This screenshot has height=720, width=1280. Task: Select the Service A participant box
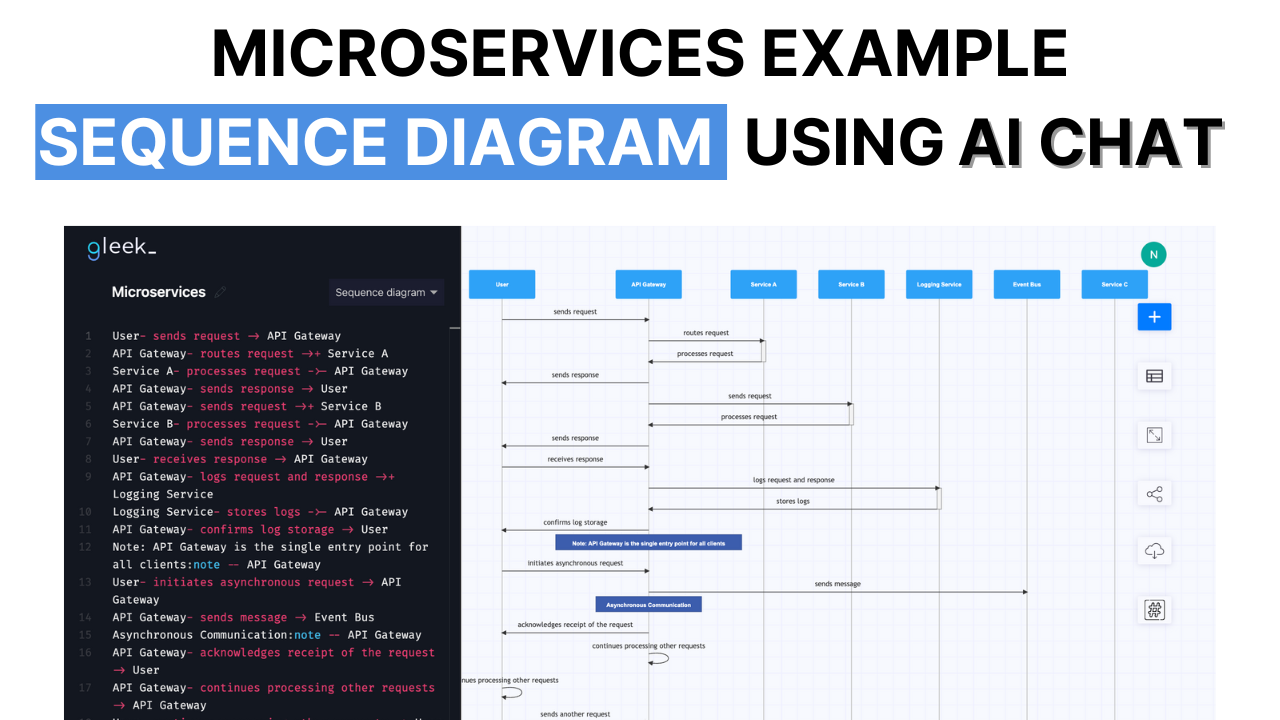point(763,284)
